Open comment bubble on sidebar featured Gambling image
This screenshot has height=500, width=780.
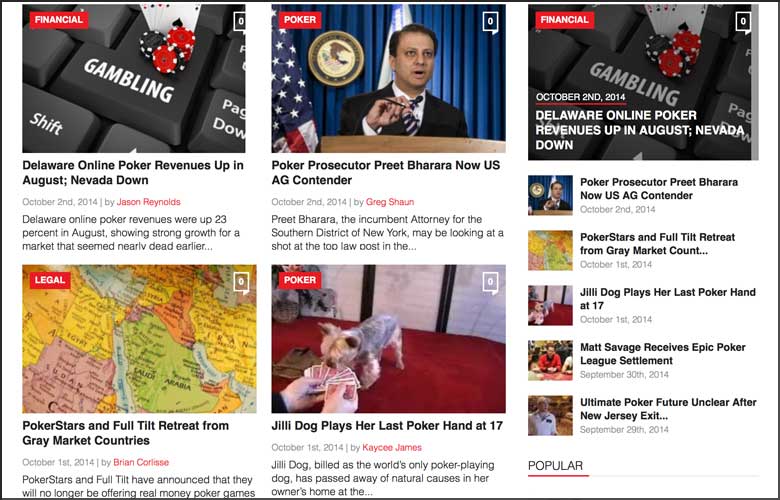click(743, 22)
